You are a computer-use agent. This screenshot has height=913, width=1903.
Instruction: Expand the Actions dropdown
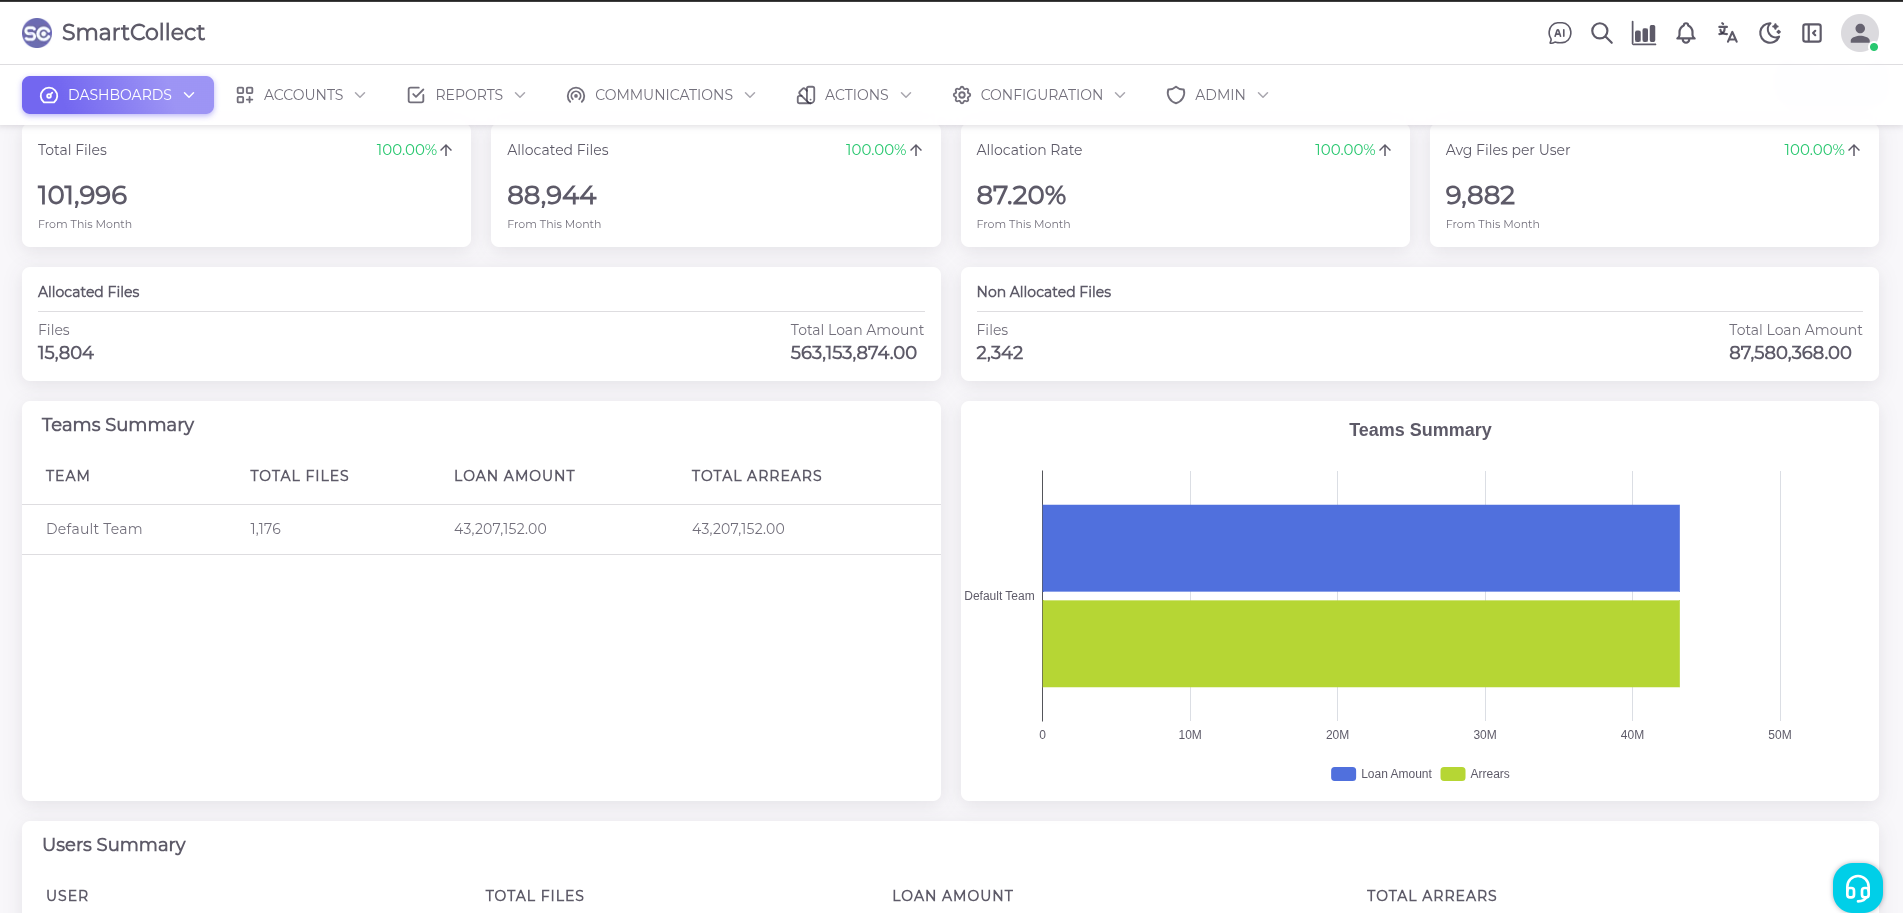(854, 95)
